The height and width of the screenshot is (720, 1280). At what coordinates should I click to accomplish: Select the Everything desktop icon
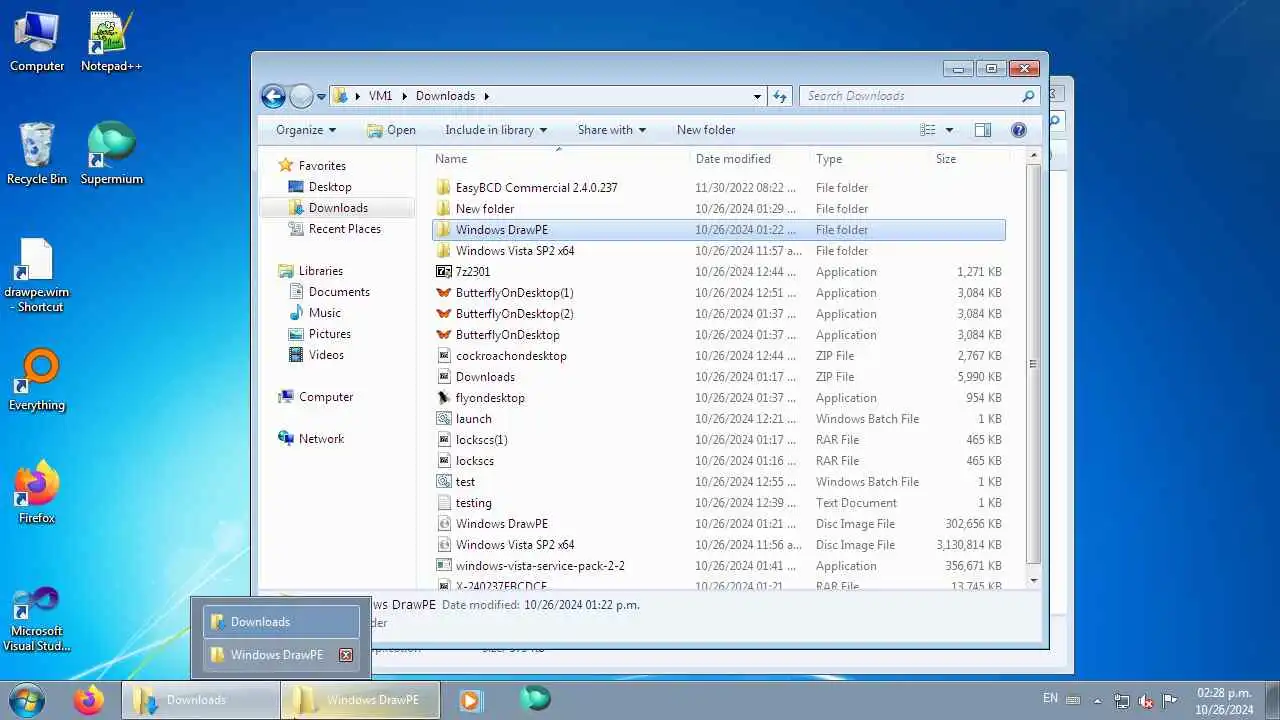(37, 380)
